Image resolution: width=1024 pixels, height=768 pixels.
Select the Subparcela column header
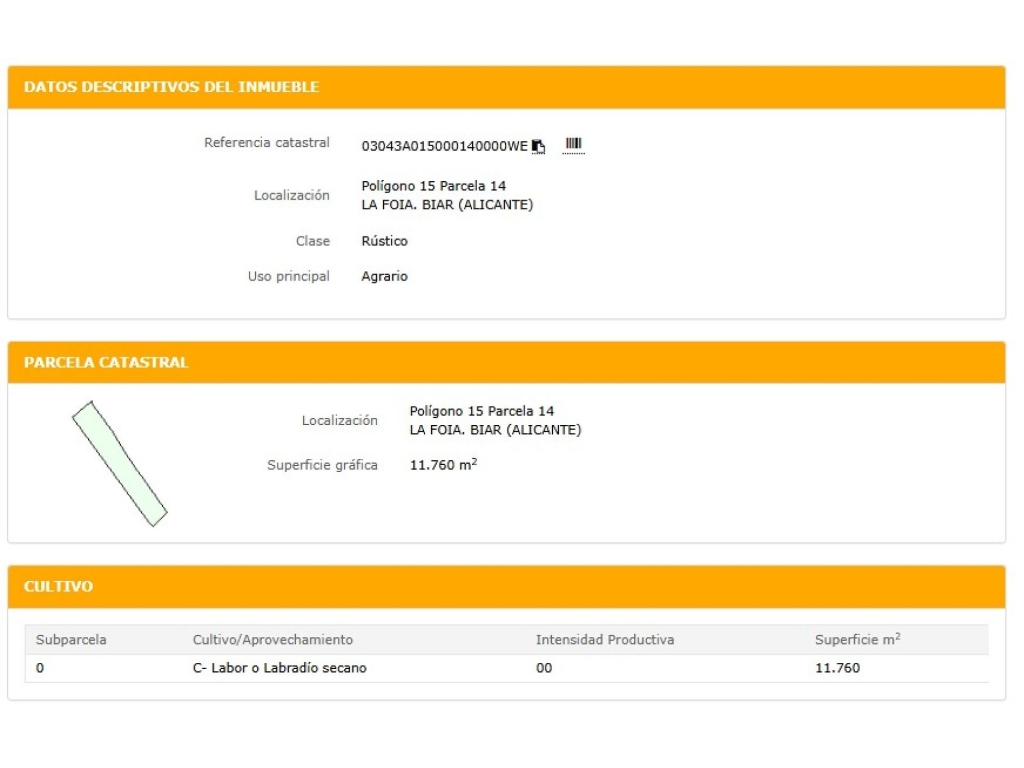71,640
